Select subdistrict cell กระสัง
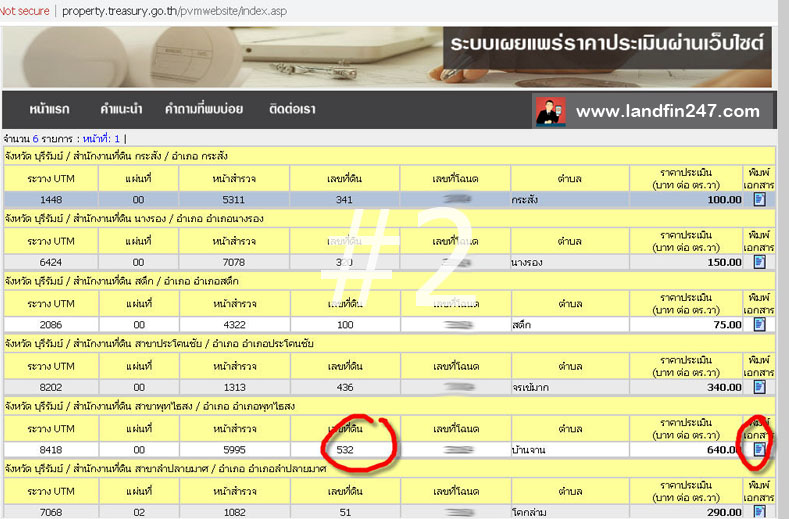 [x=570, y=199]
